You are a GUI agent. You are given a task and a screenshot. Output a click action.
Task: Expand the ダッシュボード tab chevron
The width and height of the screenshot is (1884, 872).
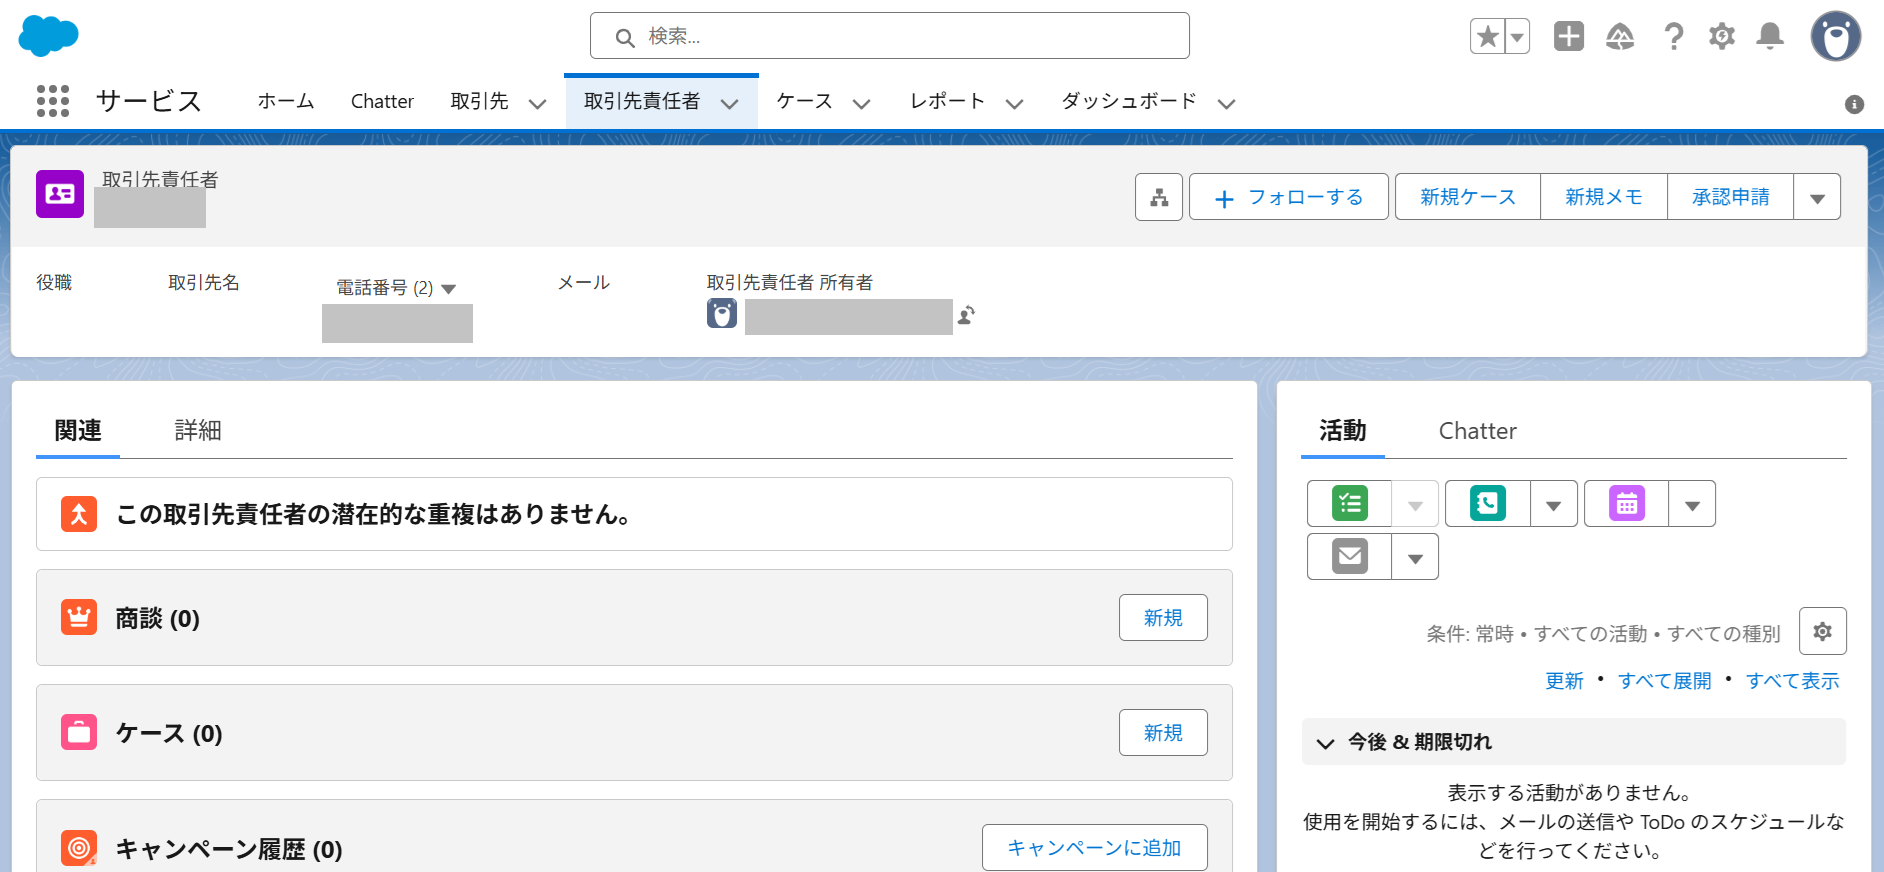[x=1227, y=103]
